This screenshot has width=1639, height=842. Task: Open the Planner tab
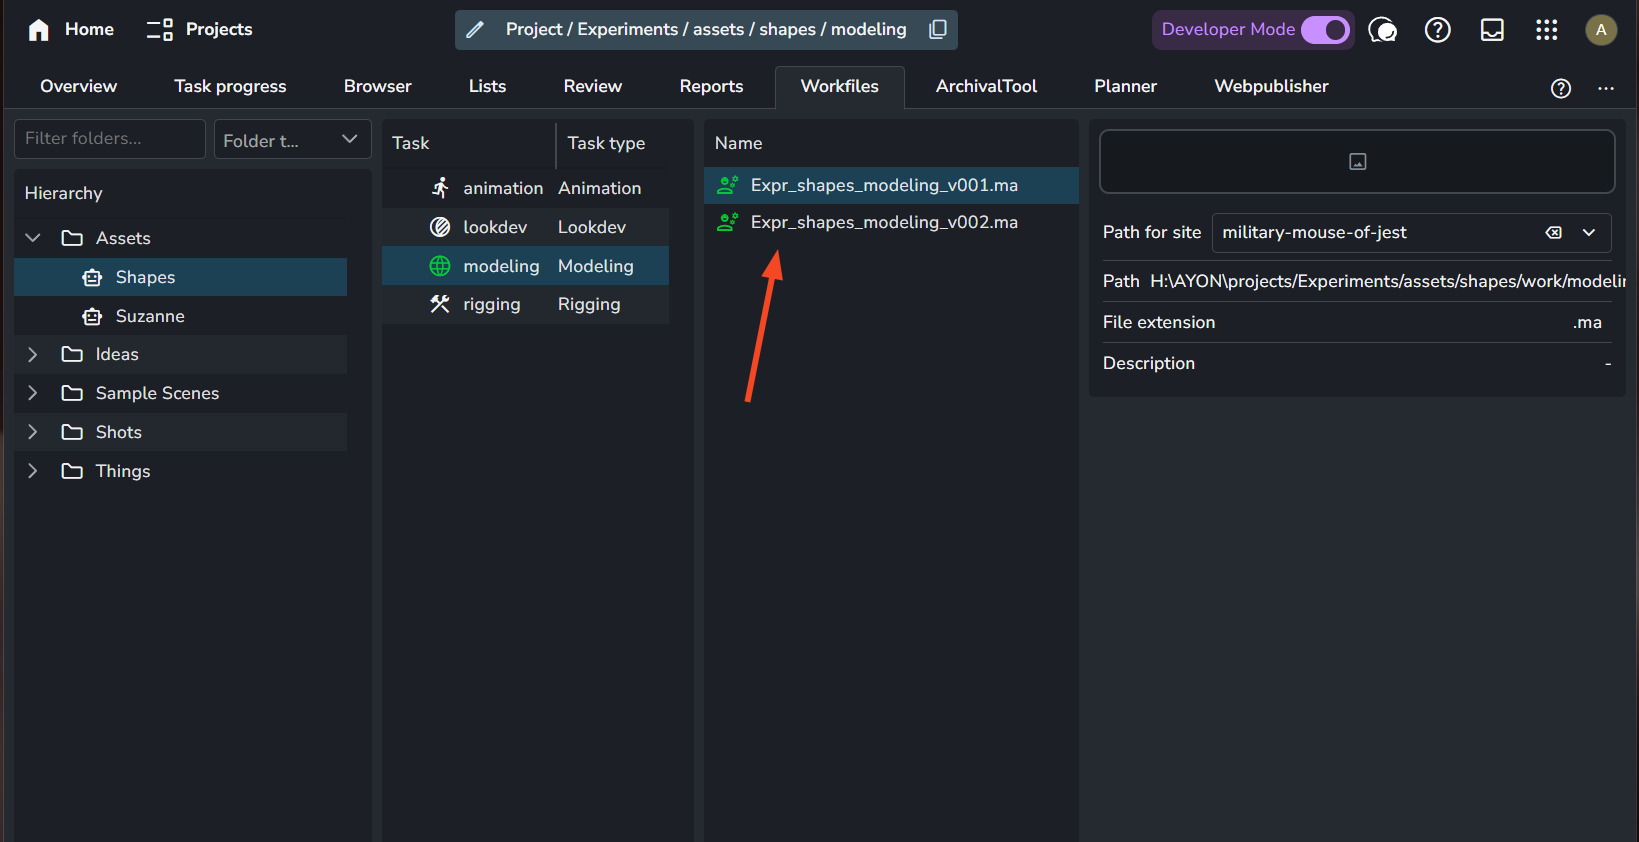tap(1125, 86)
